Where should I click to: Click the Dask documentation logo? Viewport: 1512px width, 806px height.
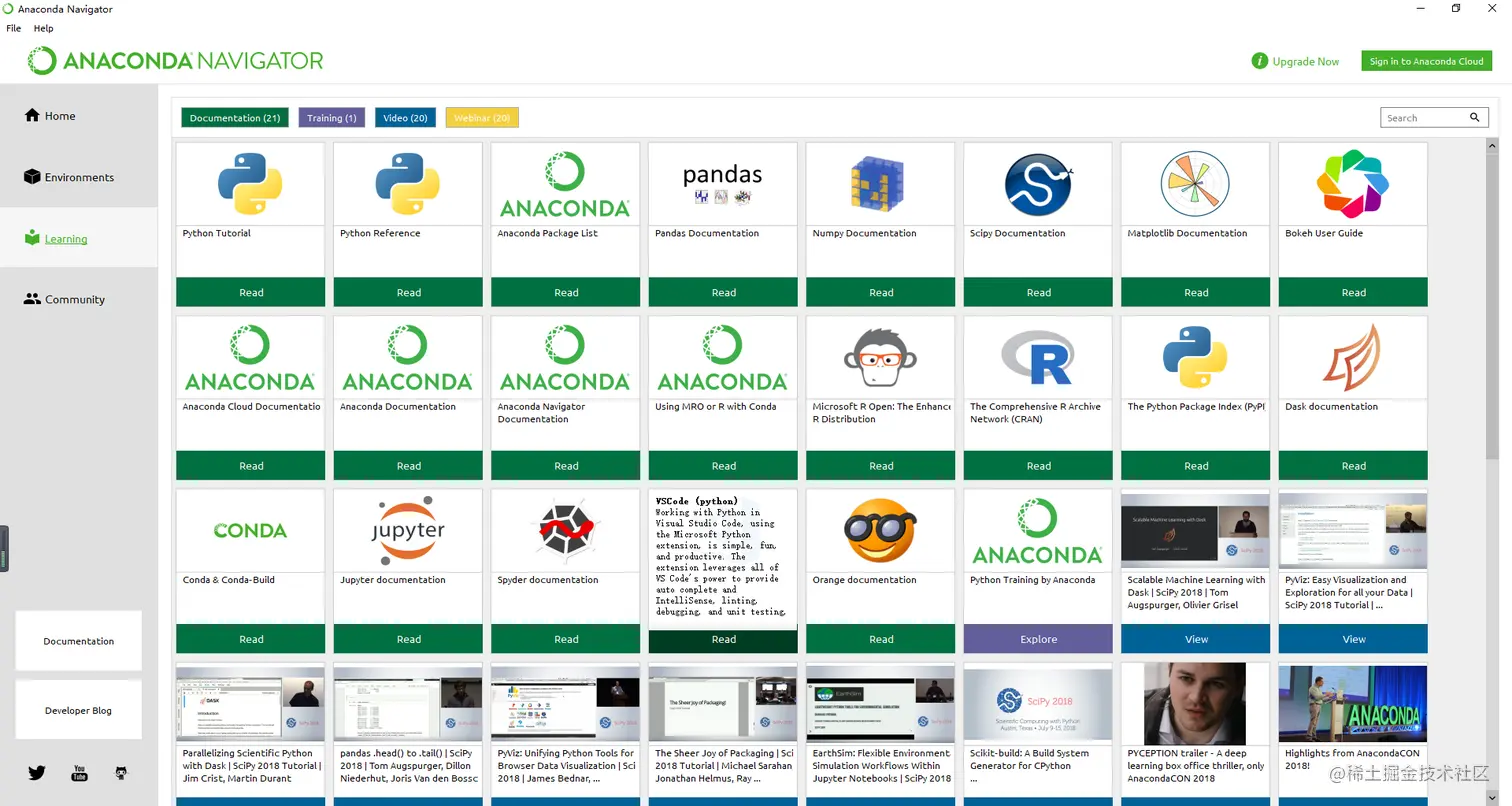point(1352,357)
